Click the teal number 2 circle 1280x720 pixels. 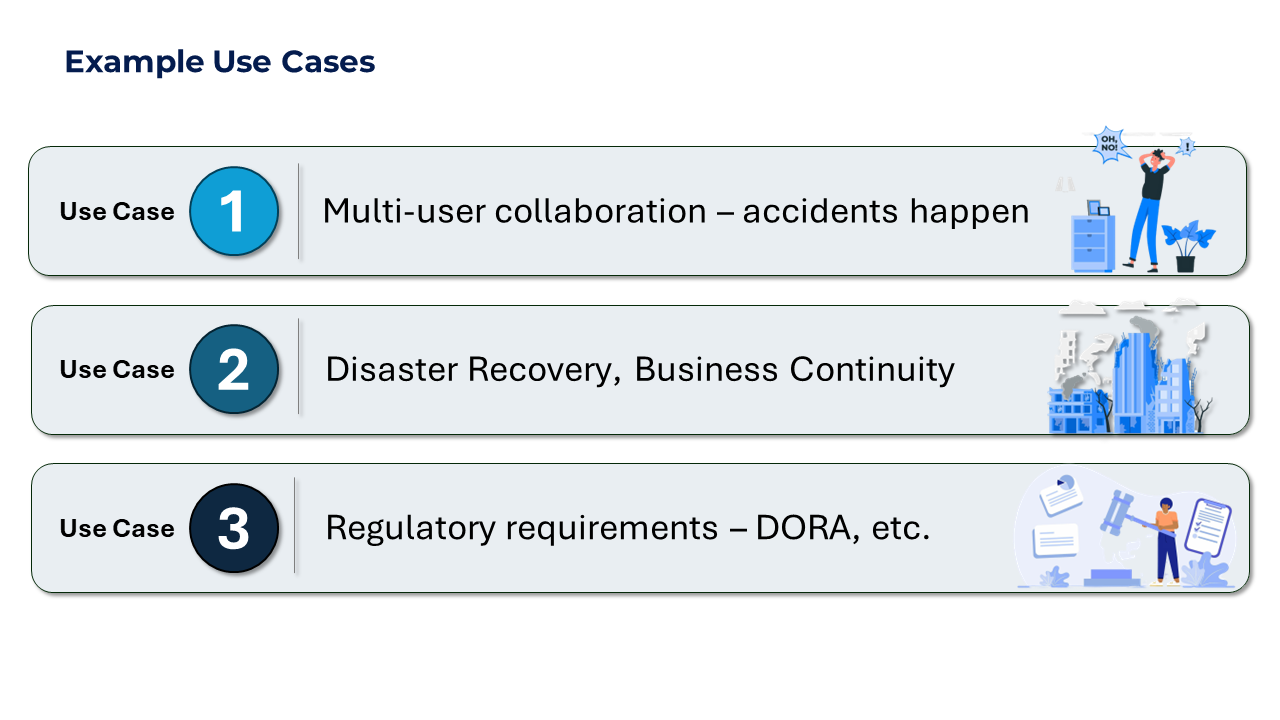pyautogui.click(x=233, y=369)
